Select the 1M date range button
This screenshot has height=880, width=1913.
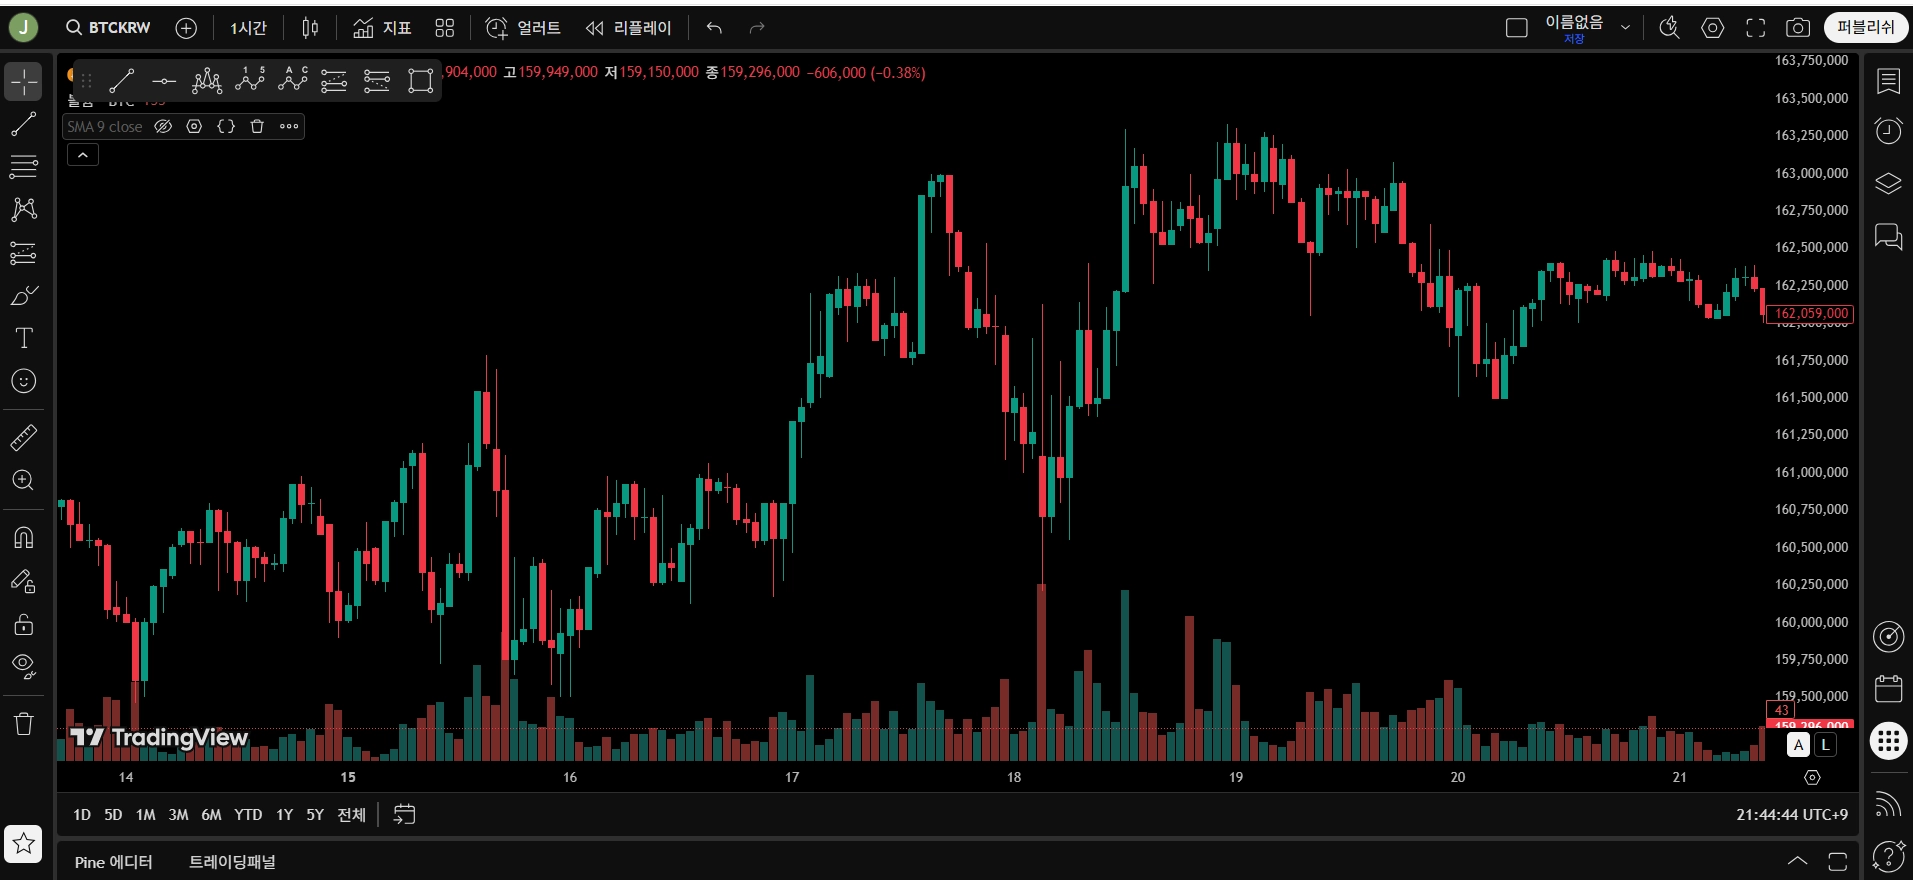point(145,815)
